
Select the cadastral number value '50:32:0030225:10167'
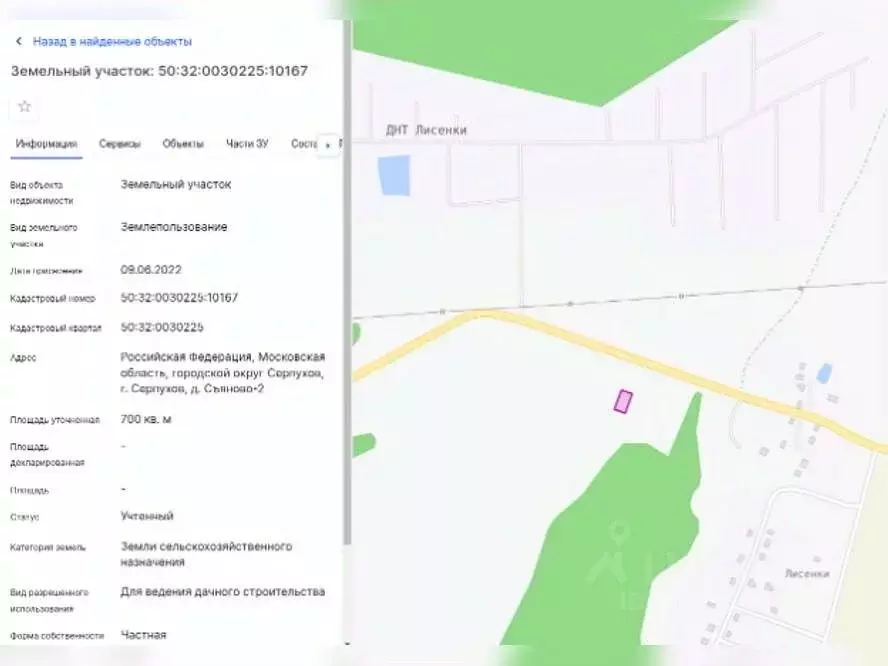(179, 298)
